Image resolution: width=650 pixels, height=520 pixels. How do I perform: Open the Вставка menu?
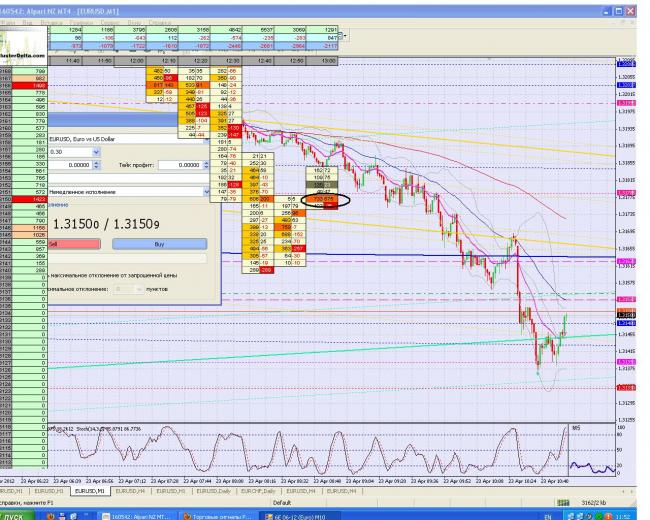[x=51, y=22]
